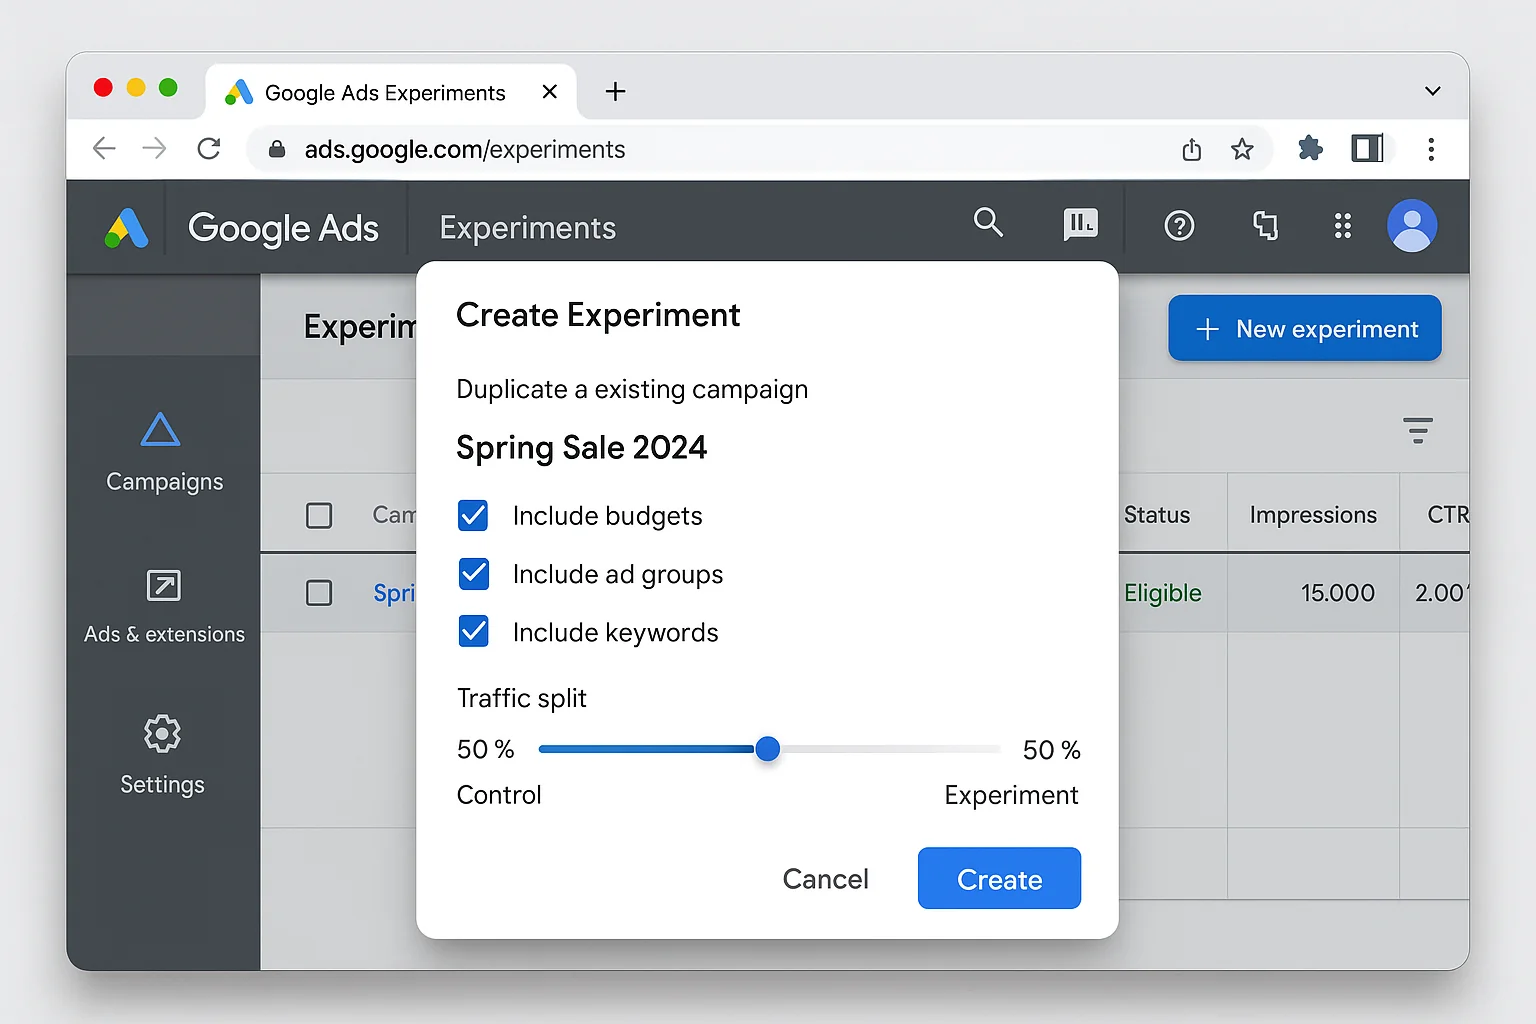Click New experiment
Viewport: 1536px width, 1024px height.
[x=1304, y=328]
